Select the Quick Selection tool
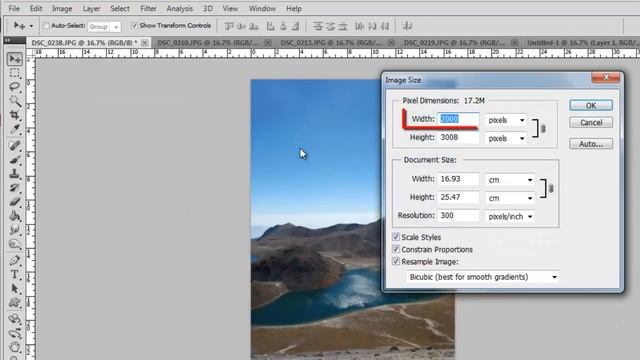640x360 pixels. 15,101
